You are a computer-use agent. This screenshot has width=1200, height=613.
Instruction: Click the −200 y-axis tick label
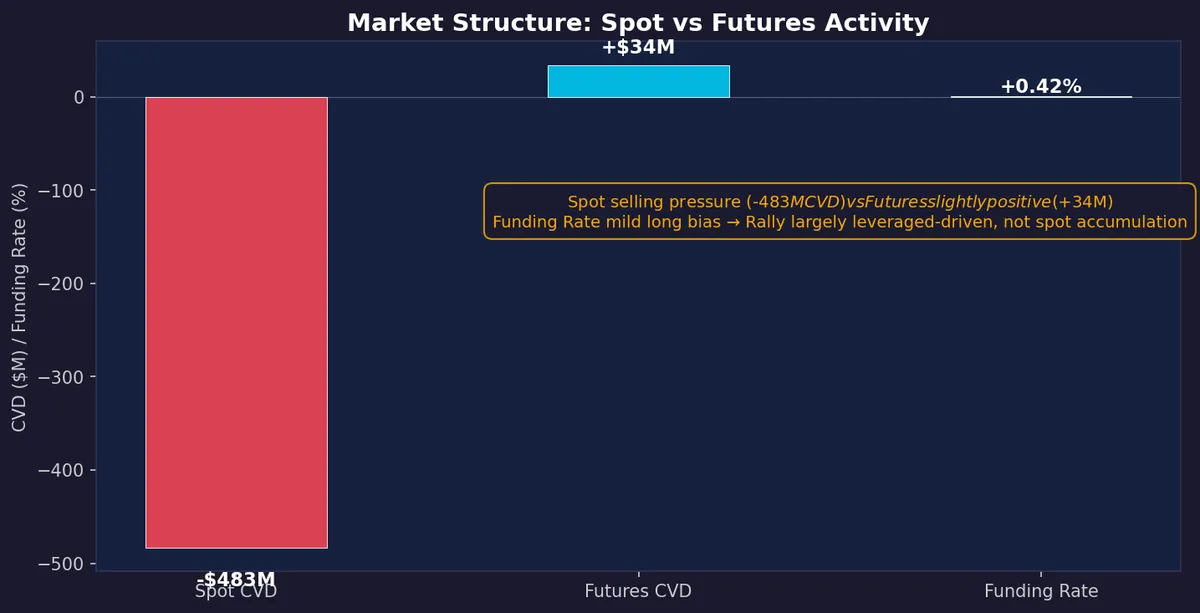point(63,284)
